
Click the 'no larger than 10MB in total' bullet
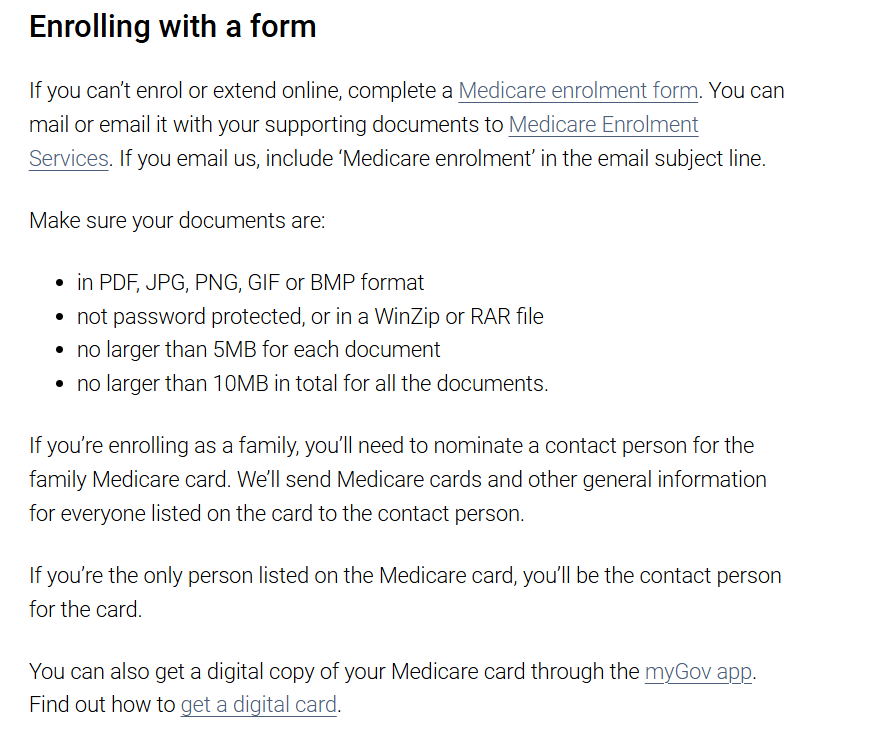coord(312,384)
